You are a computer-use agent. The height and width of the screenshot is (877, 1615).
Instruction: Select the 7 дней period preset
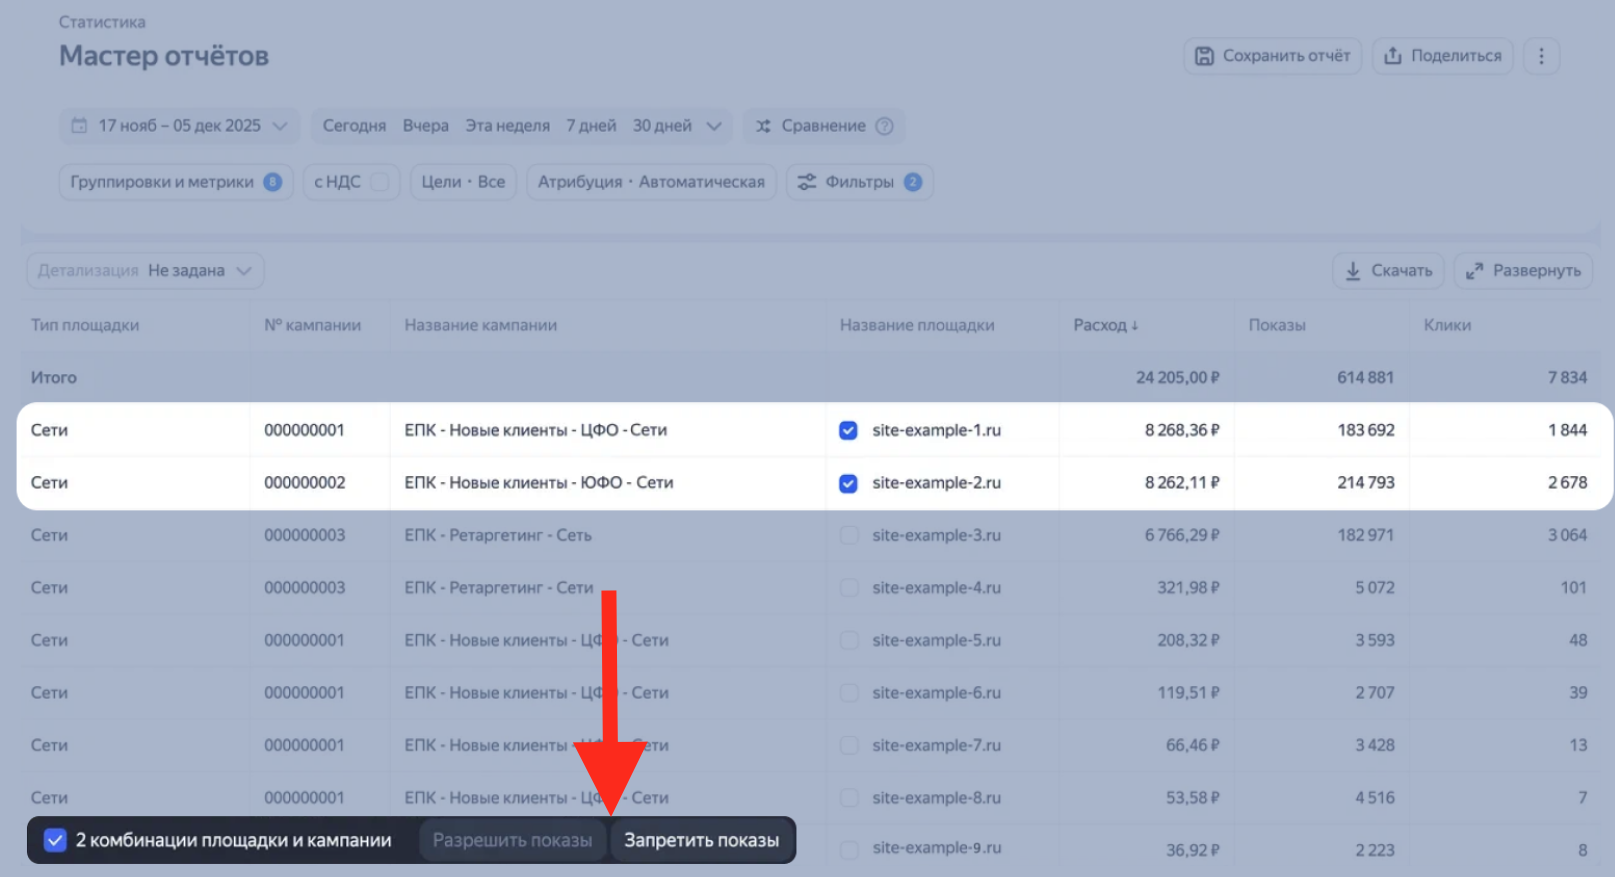point(591,126)
